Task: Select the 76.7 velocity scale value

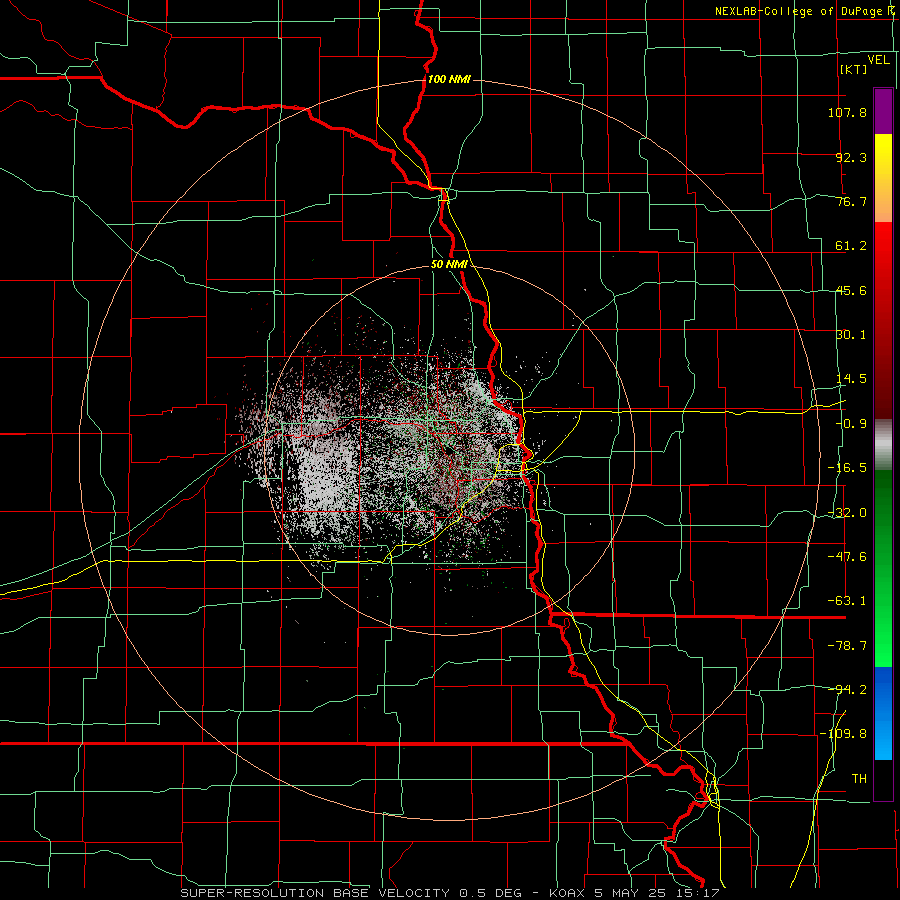Action: [851, 201]
